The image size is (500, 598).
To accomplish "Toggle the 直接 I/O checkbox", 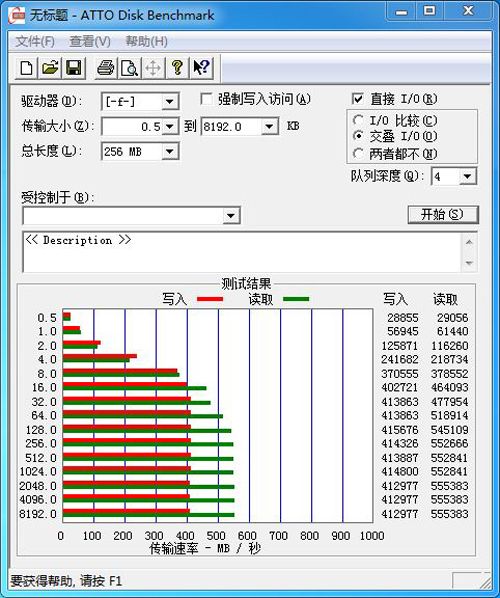I will point(357,99).
